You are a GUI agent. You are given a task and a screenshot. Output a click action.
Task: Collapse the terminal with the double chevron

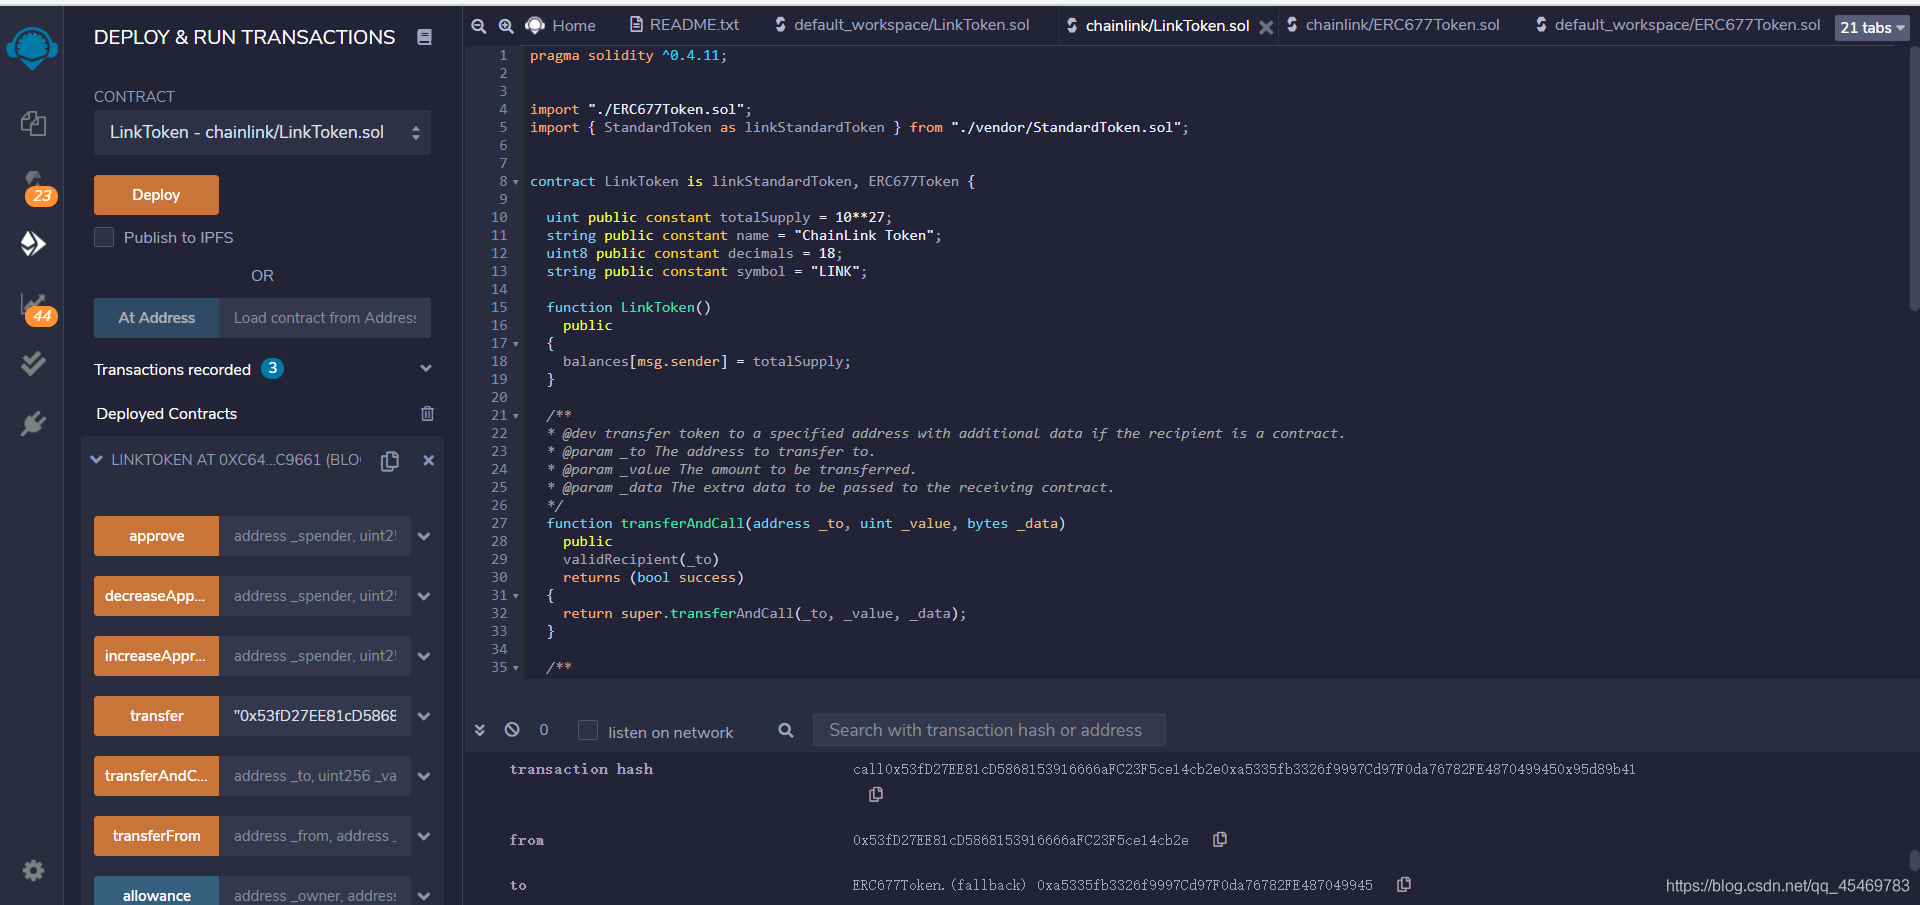point(480,730)
